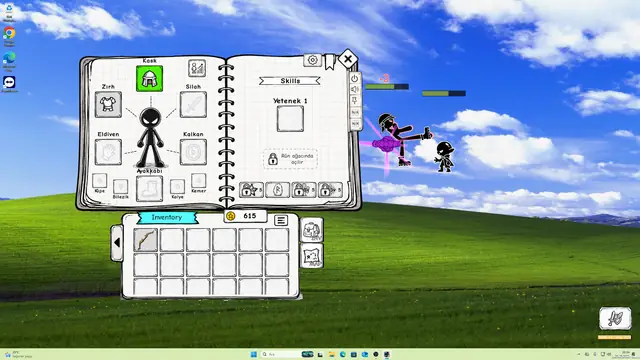
Task: Select the green Kask helmet slot
Action: click(x=149, y=78)
